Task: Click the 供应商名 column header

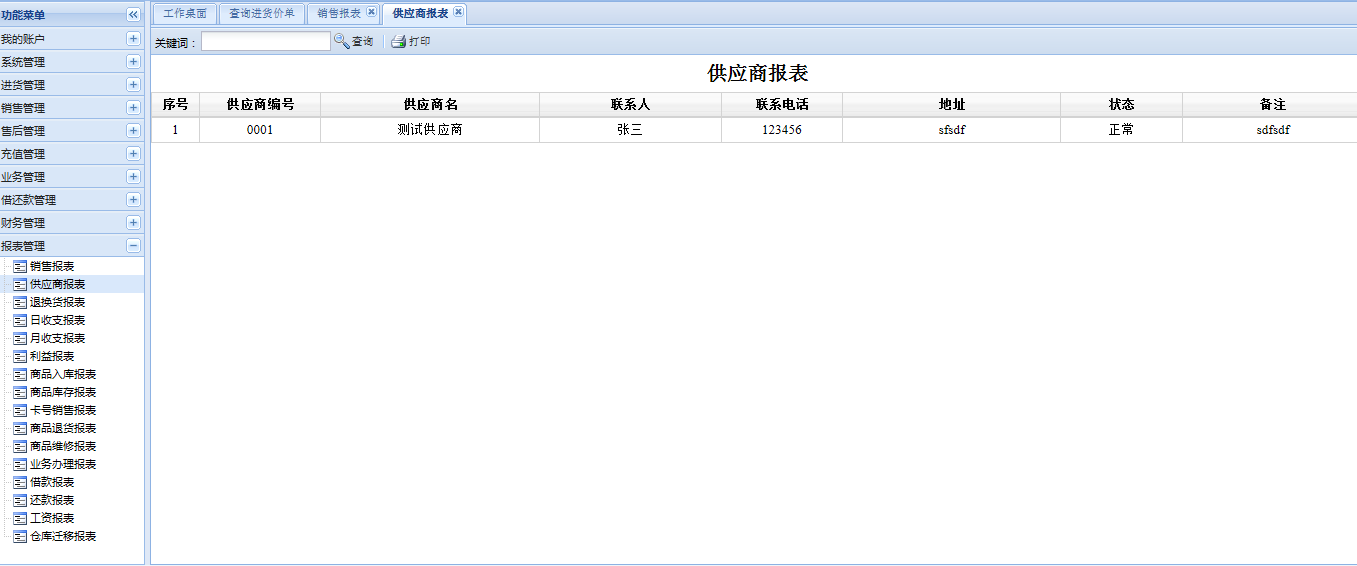Action: click(430, 105)
